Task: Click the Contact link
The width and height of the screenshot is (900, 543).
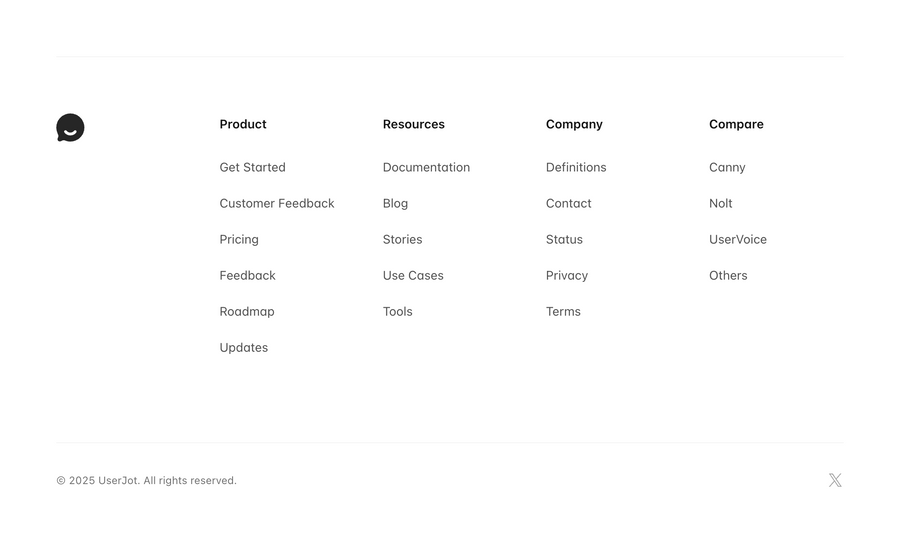Action: (x=568, y=203)
